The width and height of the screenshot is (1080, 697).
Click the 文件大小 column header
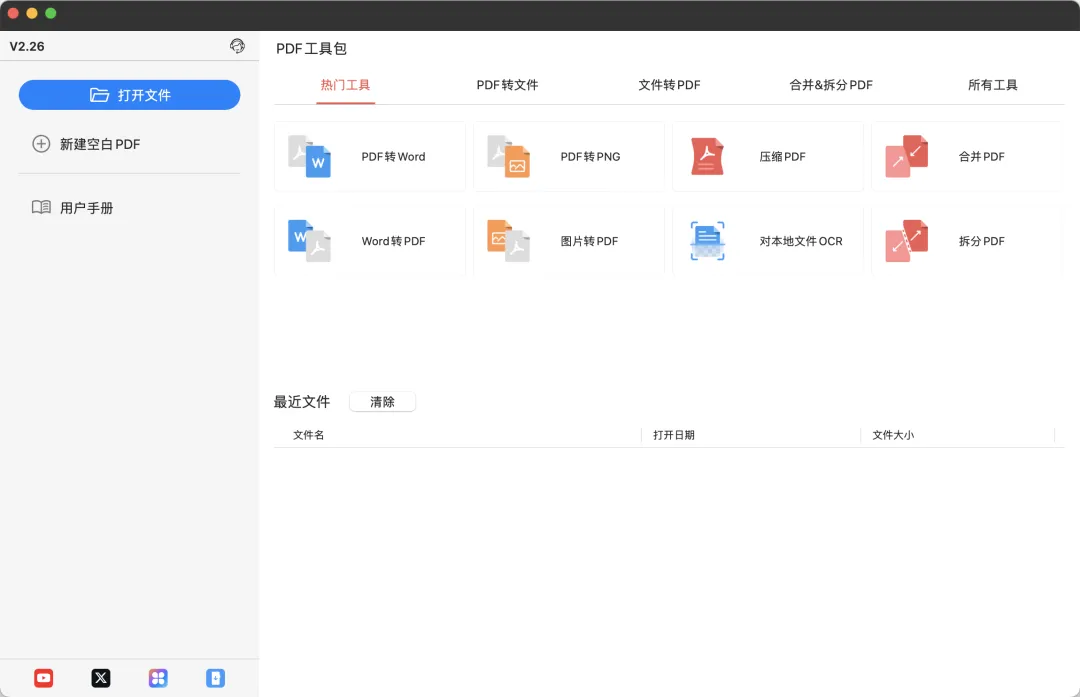click(x=893, y=435)
